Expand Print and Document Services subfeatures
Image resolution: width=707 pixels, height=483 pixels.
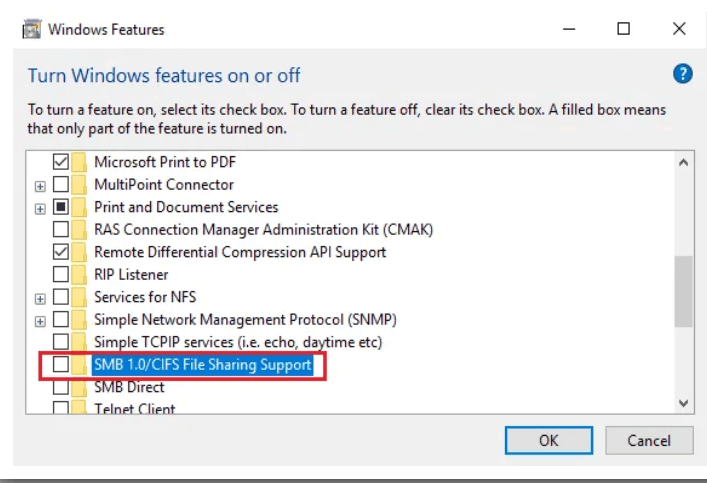[x=40, y=209]
